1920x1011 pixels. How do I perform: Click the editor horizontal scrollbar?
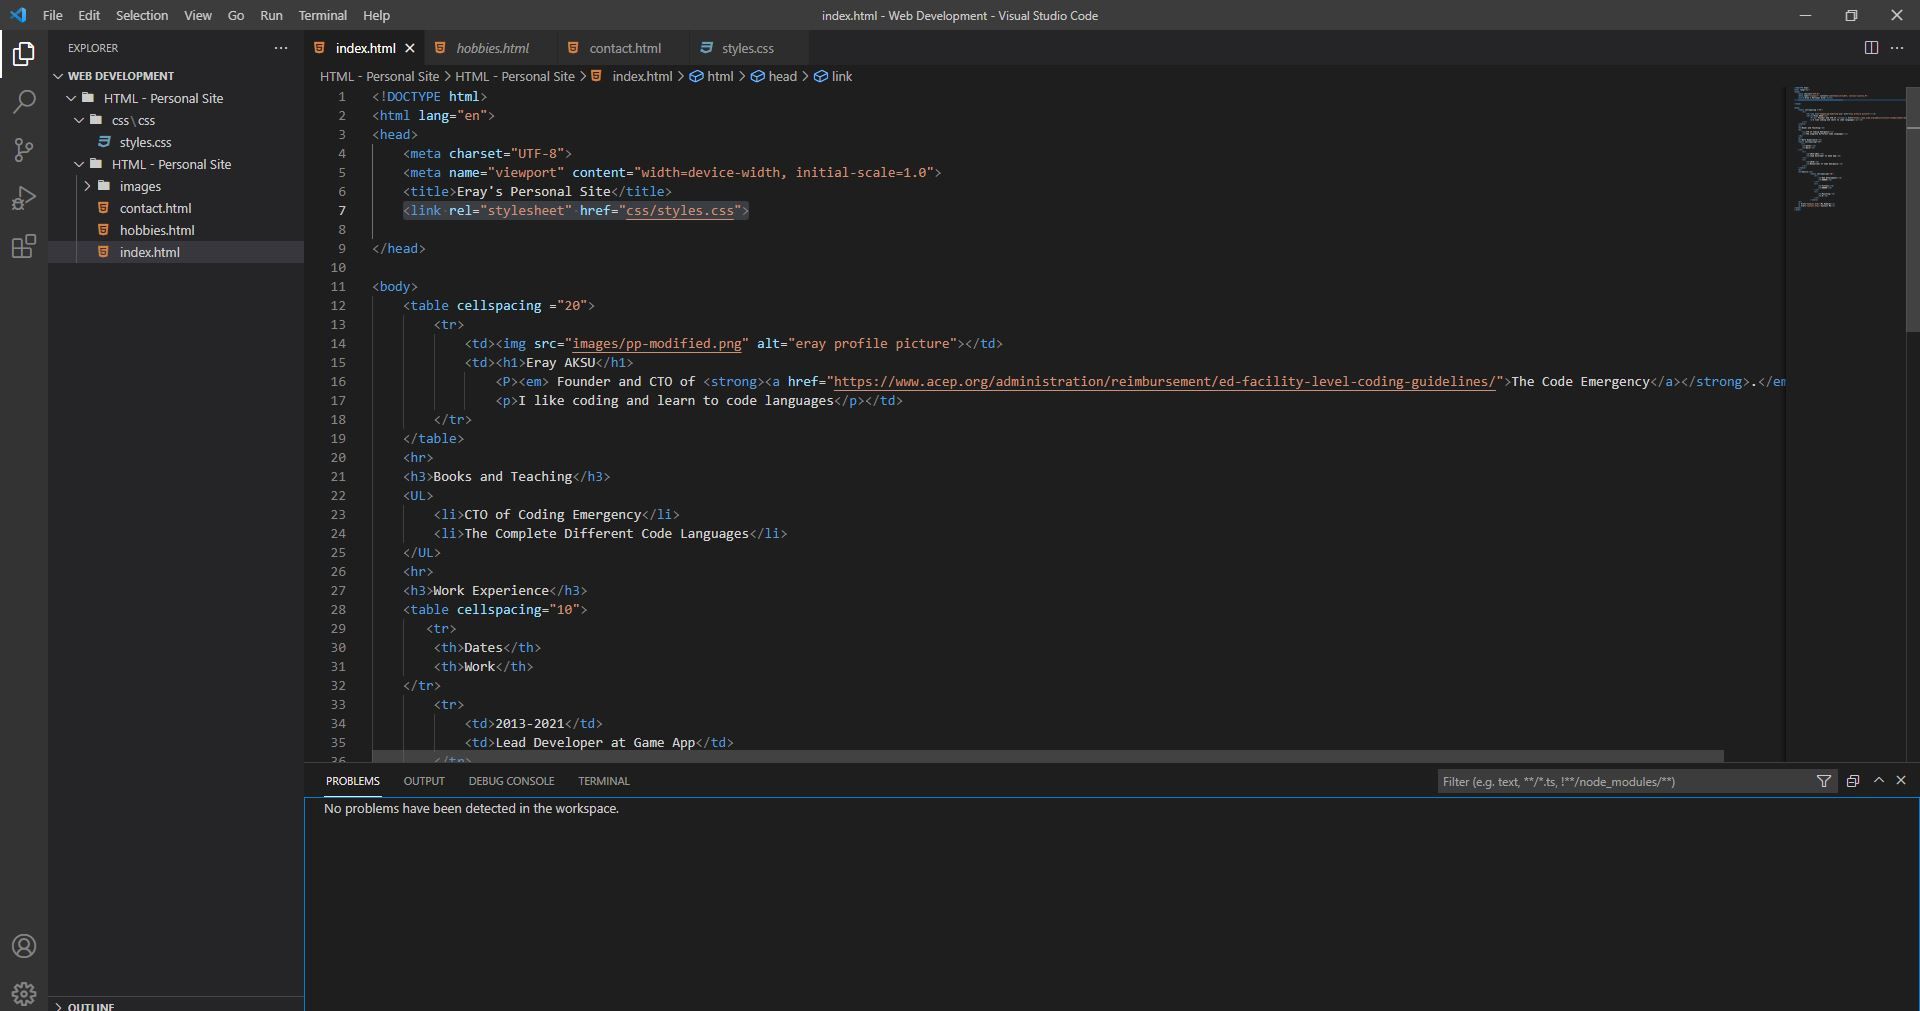[x=1047, y=756]
